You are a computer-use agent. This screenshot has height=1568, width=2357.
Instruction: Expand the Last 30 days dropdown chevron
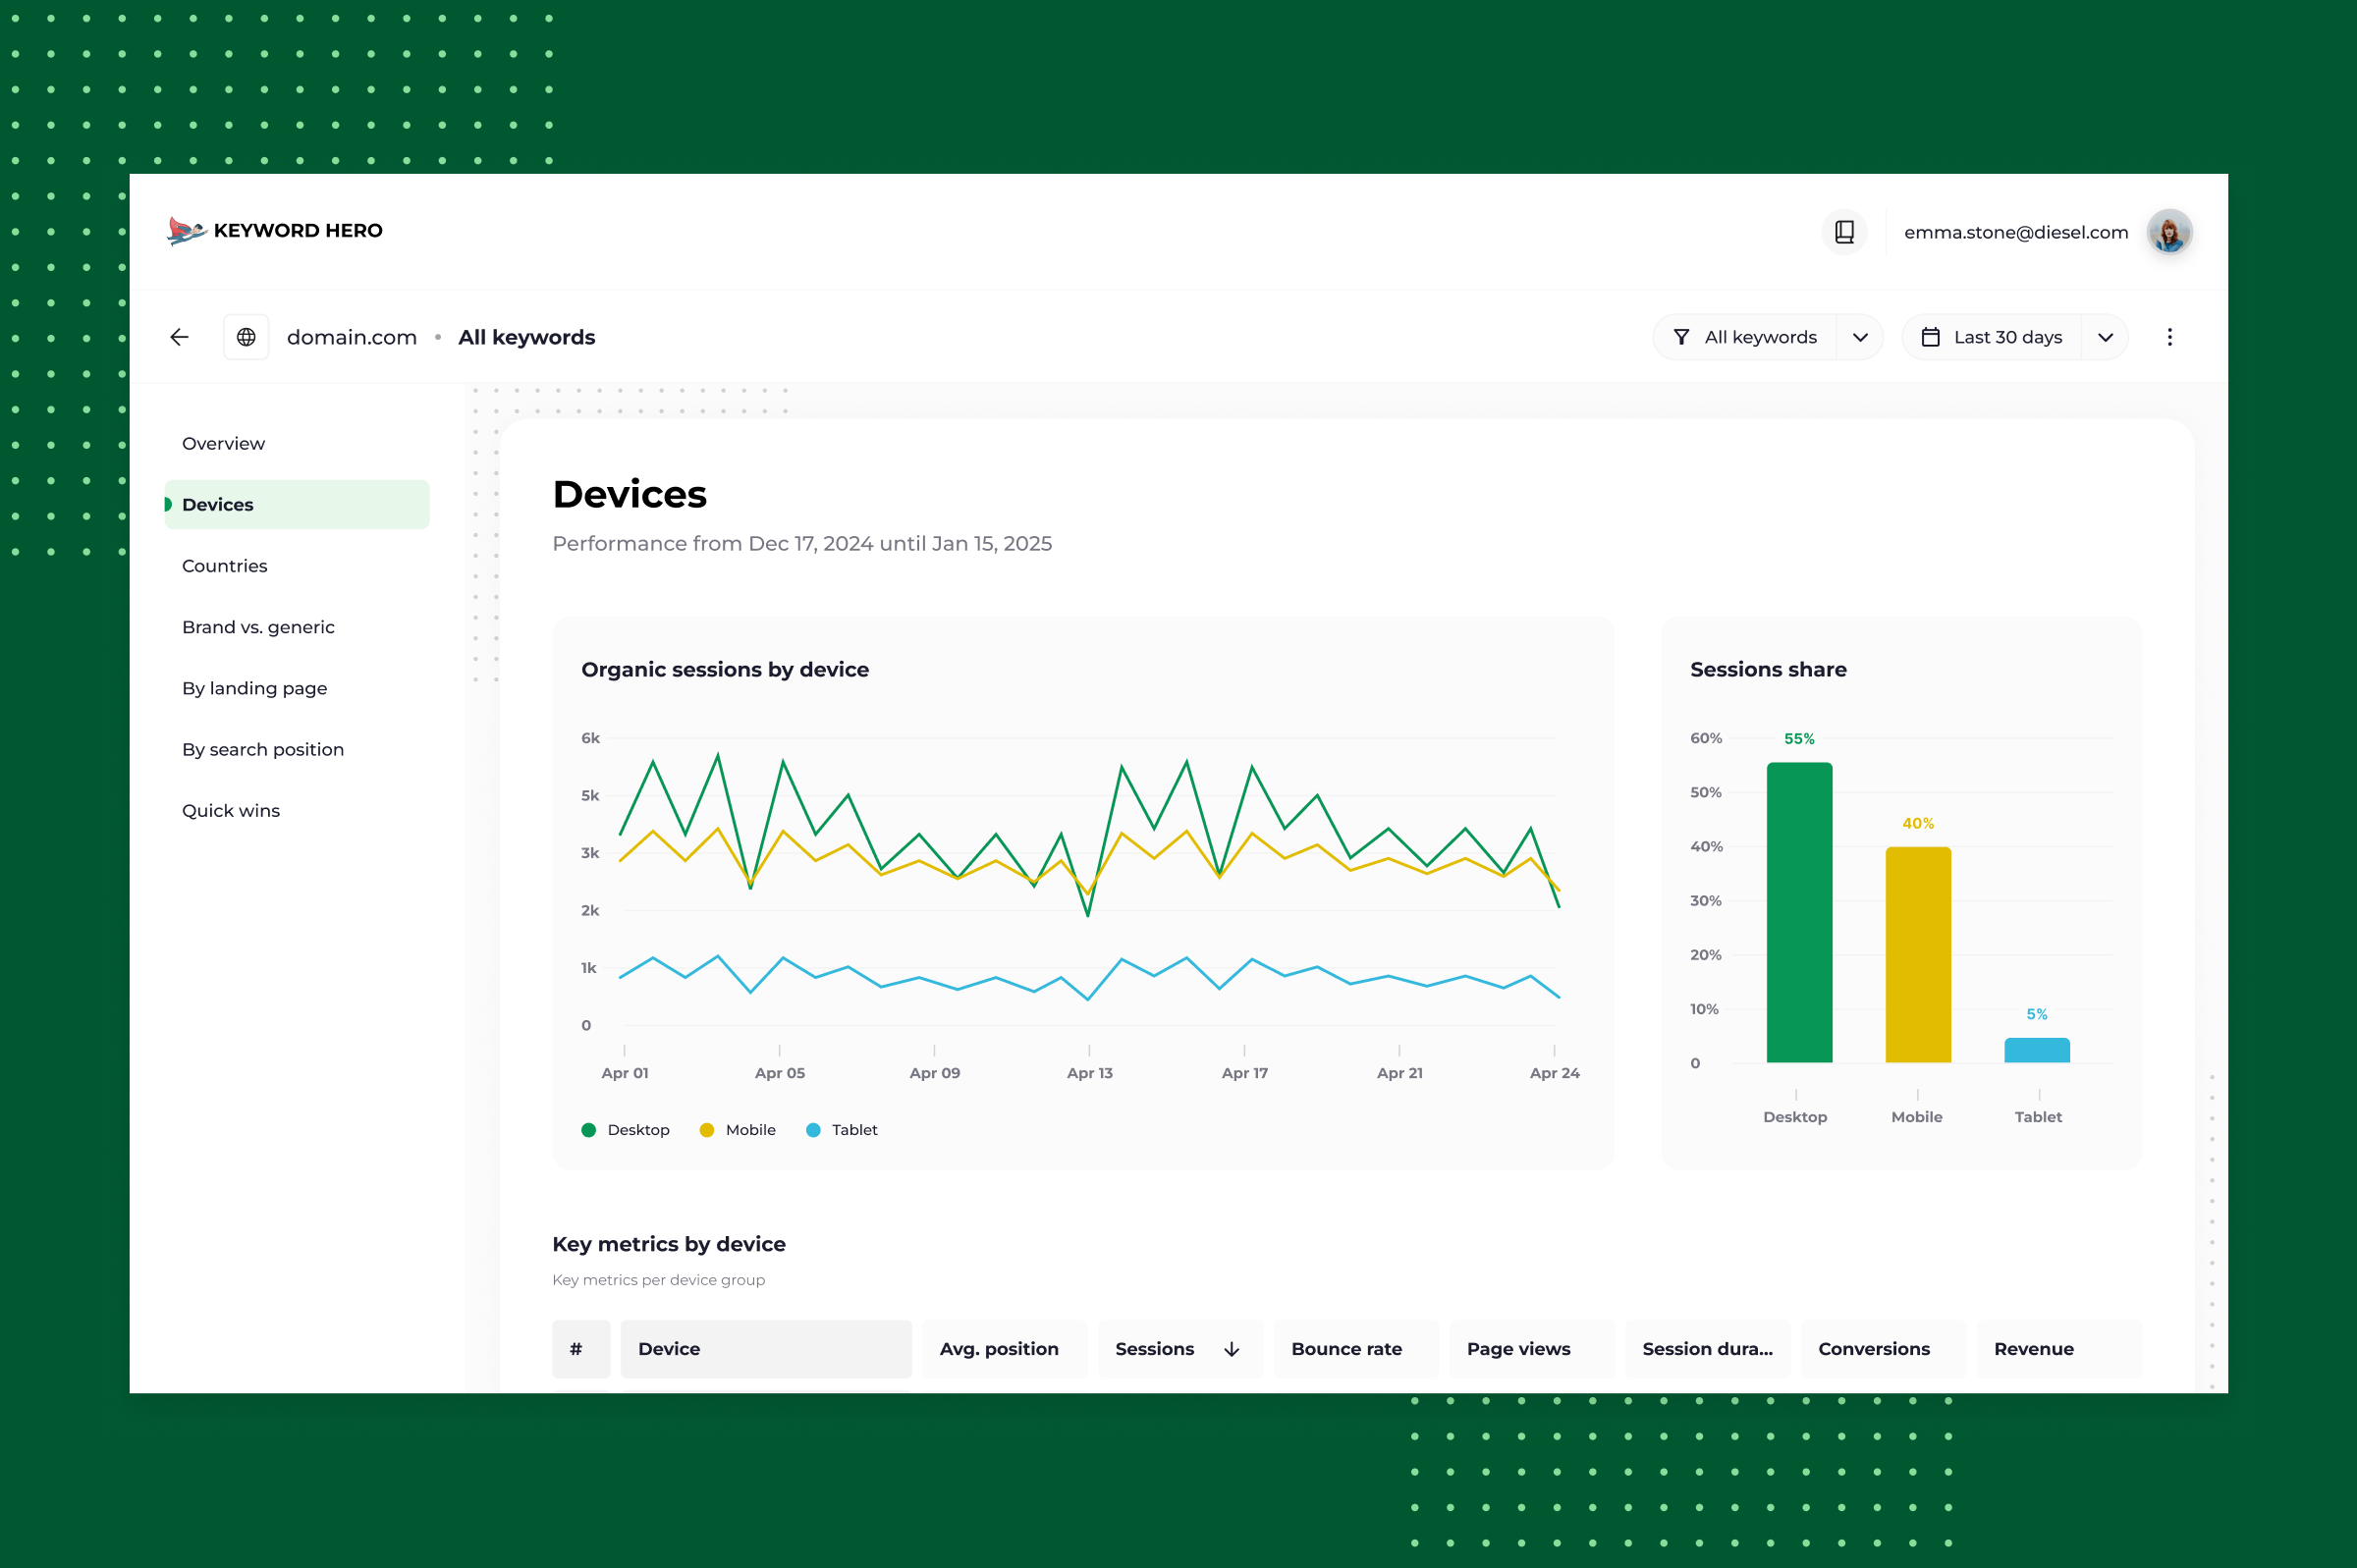[x=2105, y=337]
